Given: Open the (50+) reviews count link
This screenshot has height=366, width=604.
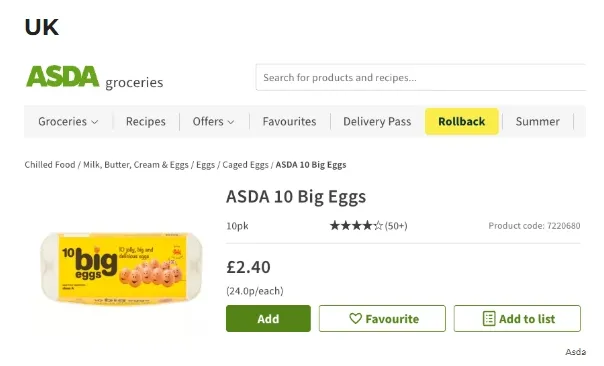Looking at the screenshot, I should tap(396, 226).
